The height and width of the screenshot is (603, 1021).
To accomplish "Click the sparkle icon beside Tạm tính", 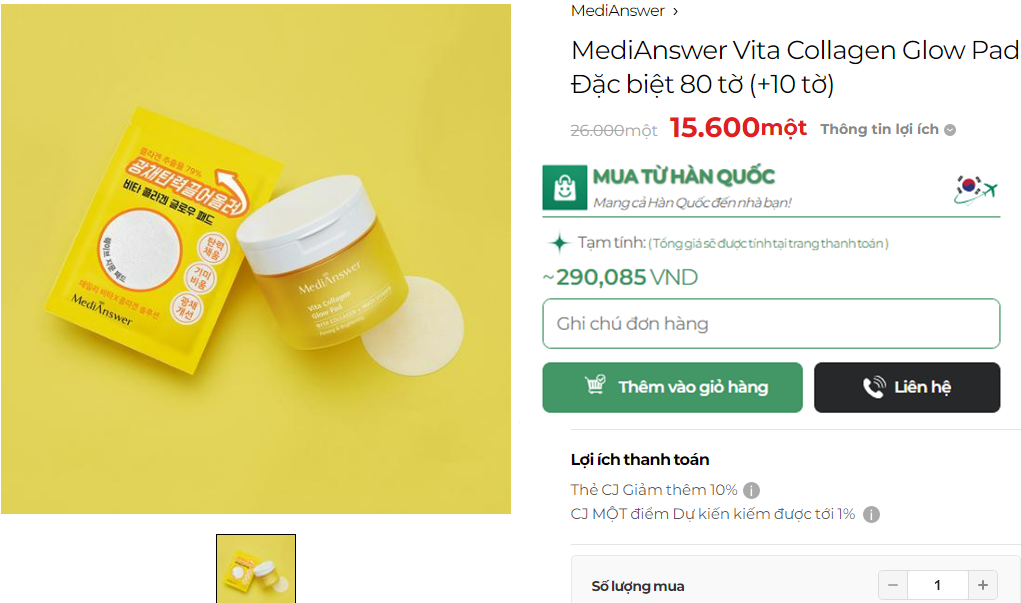I will click(x=559, y=243).
